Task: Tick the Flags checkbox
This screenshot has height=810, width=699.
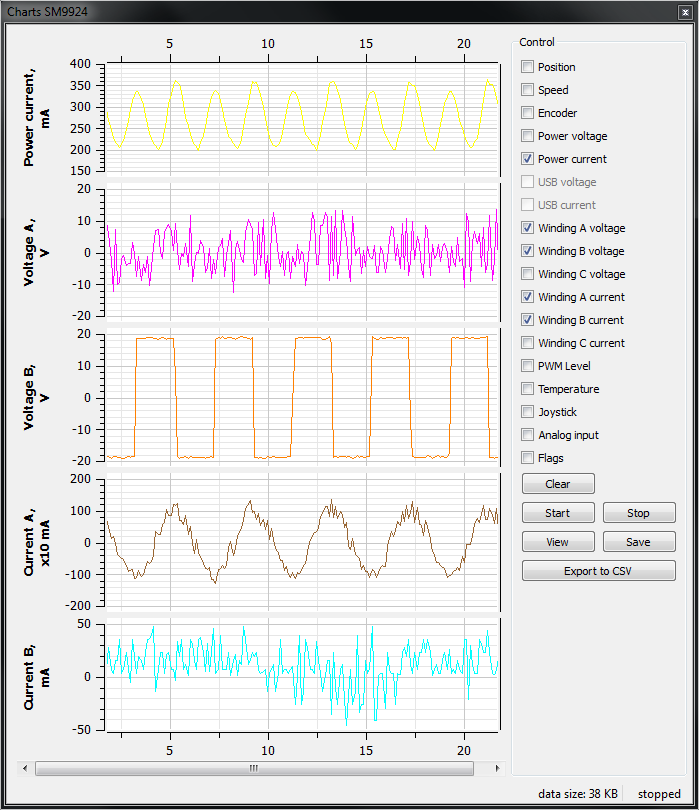Action: 527,458
